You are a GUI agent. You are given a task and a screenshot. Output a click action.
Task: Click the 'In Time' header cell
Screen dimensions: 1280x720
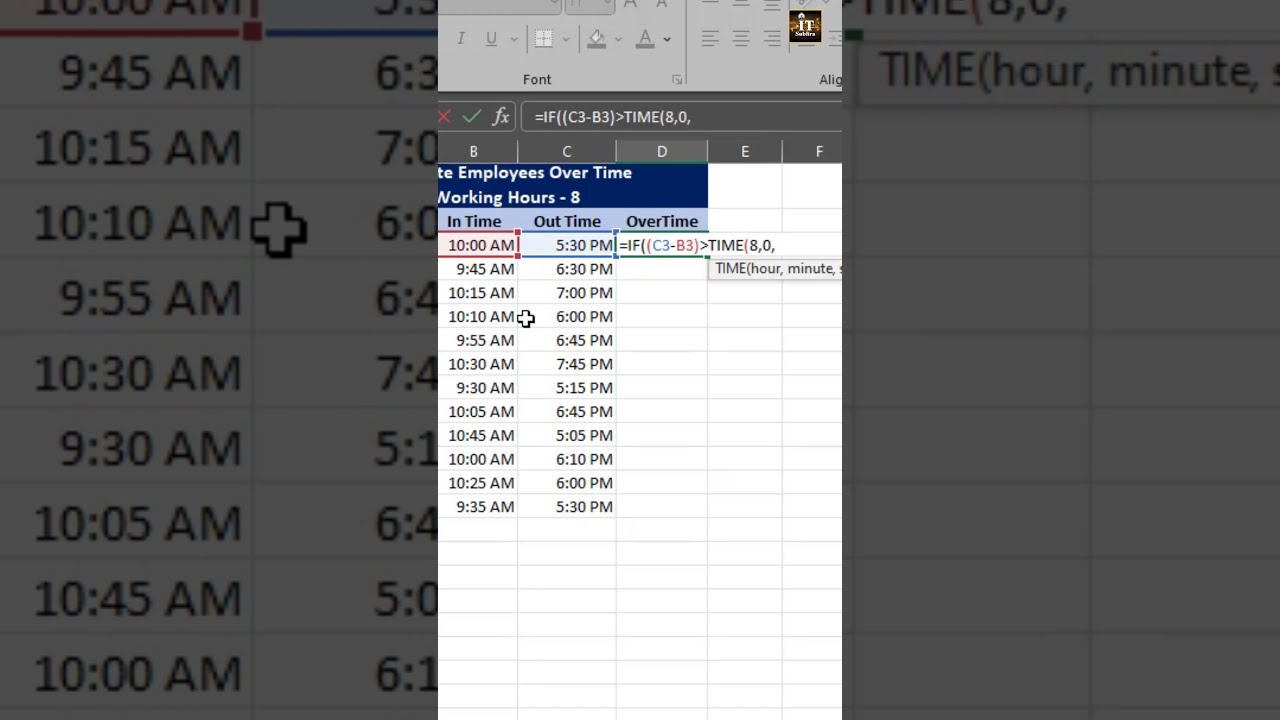477,221
